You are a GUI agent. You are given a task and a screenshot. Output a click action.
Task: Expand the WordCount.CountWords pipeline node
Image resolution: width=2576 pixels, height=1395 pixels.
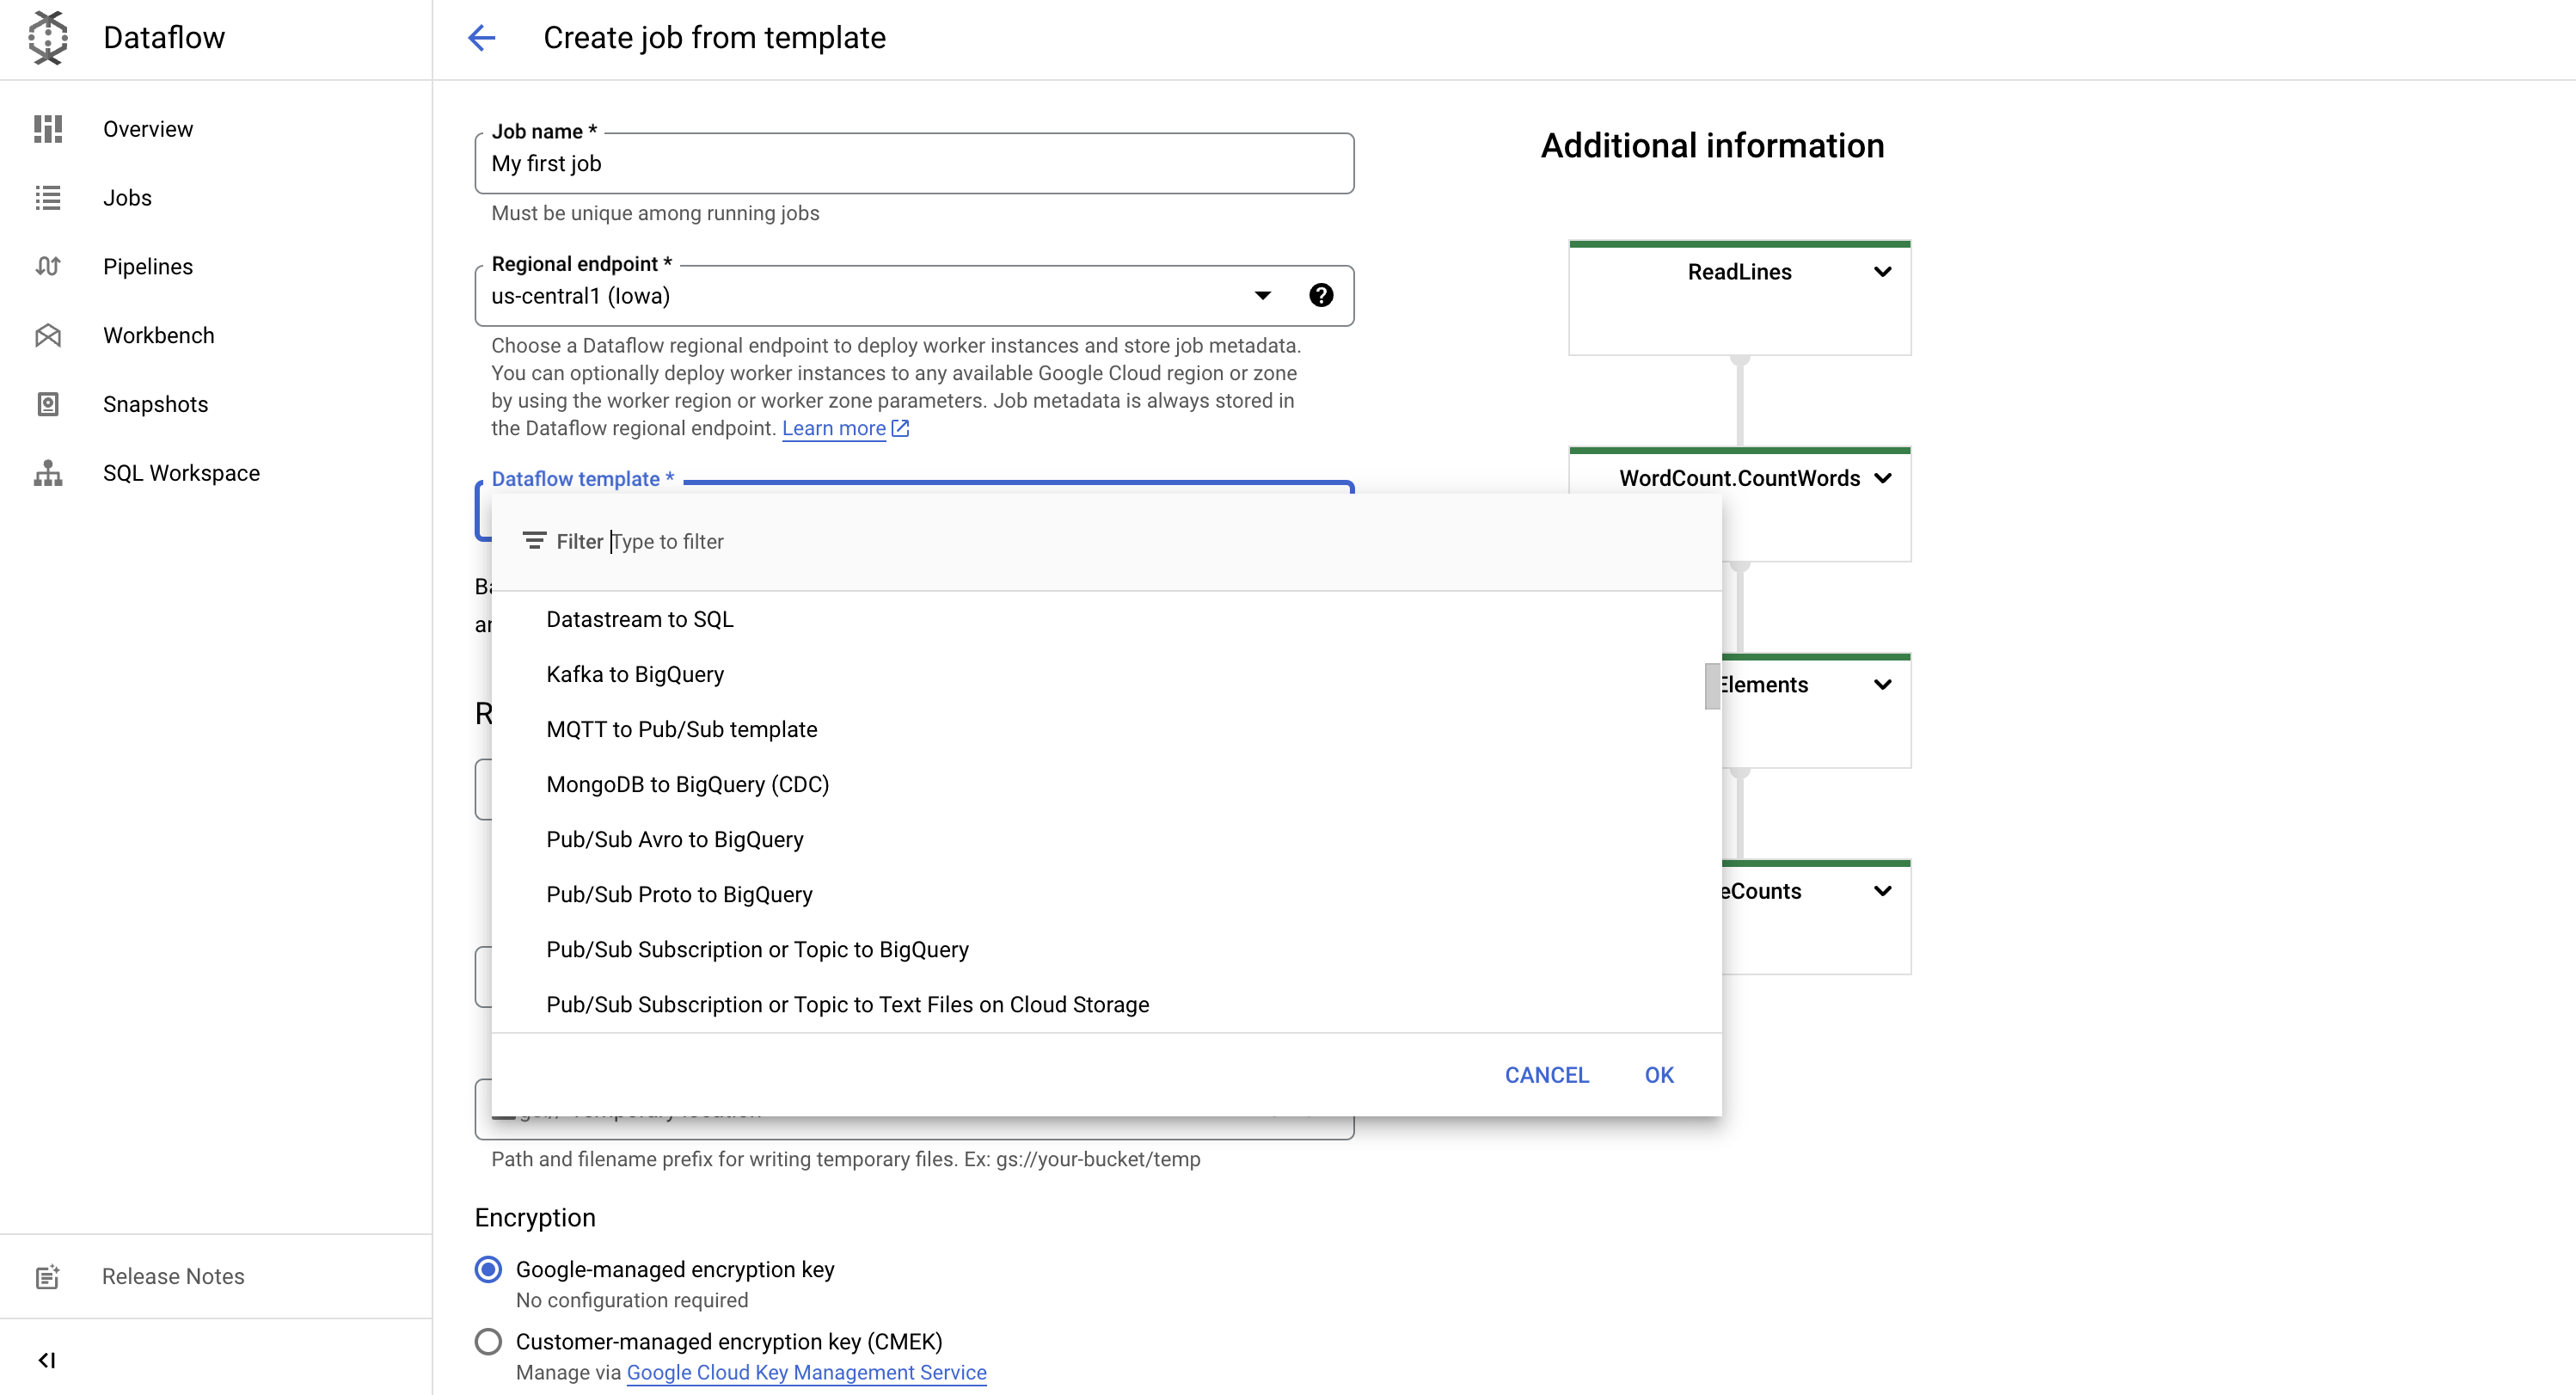(x=1882, y=477)
